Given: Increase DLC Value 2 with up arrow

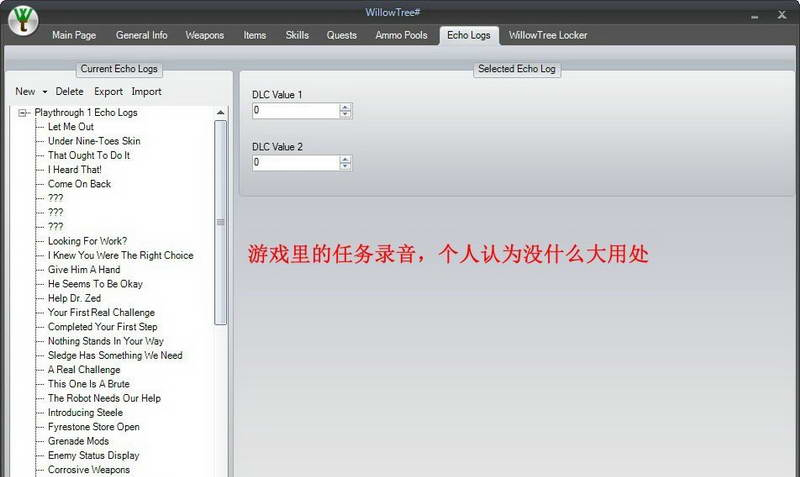Looking at the screenshot, I should point(345,159).
